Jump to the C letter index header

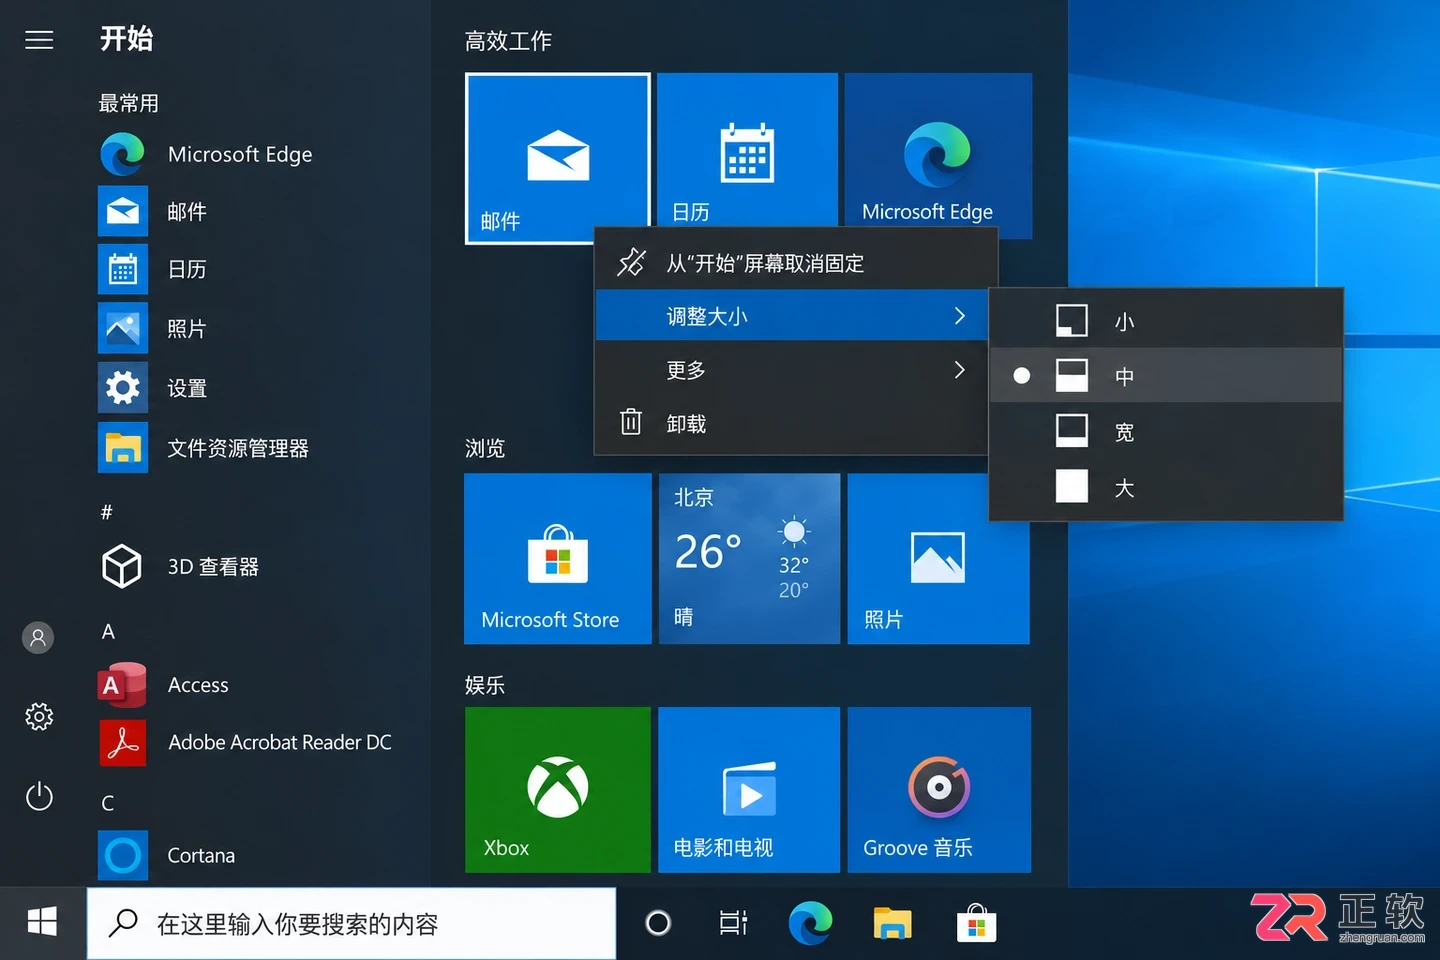click(108, 803)
